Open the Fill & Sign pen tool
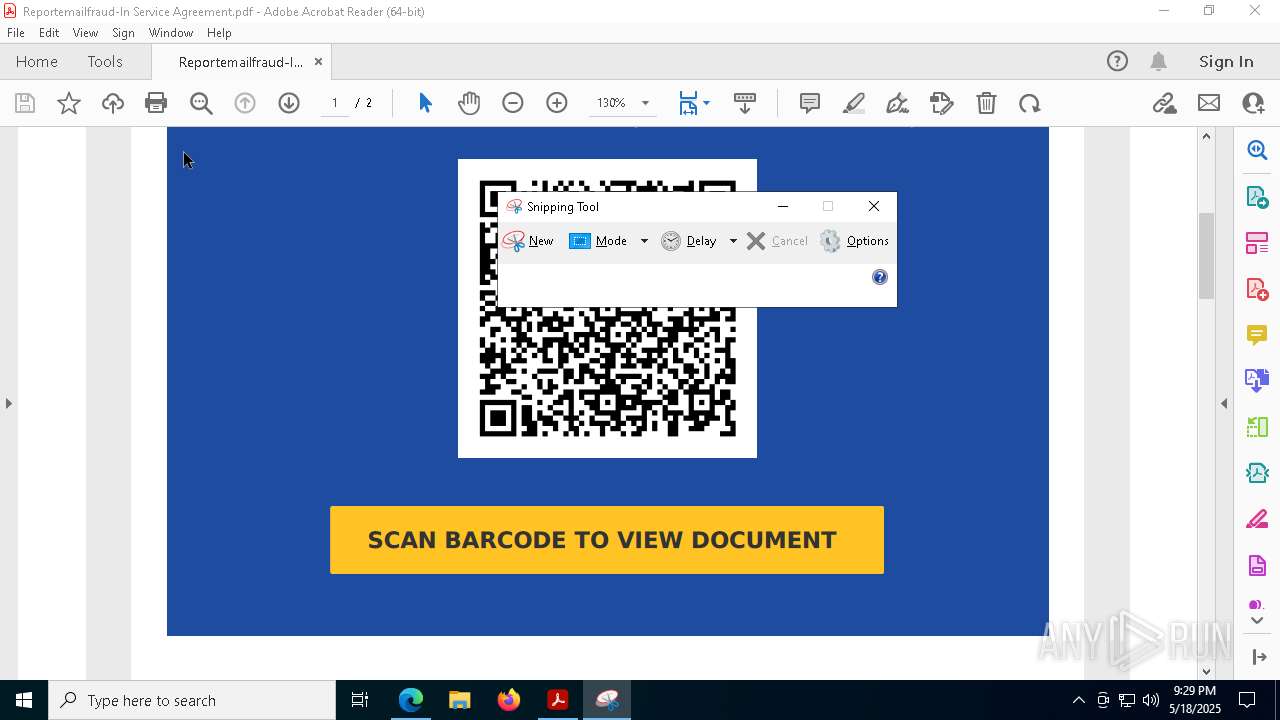Image resolution: width=1280 pixels, height=720 pixels. [898, 103]
